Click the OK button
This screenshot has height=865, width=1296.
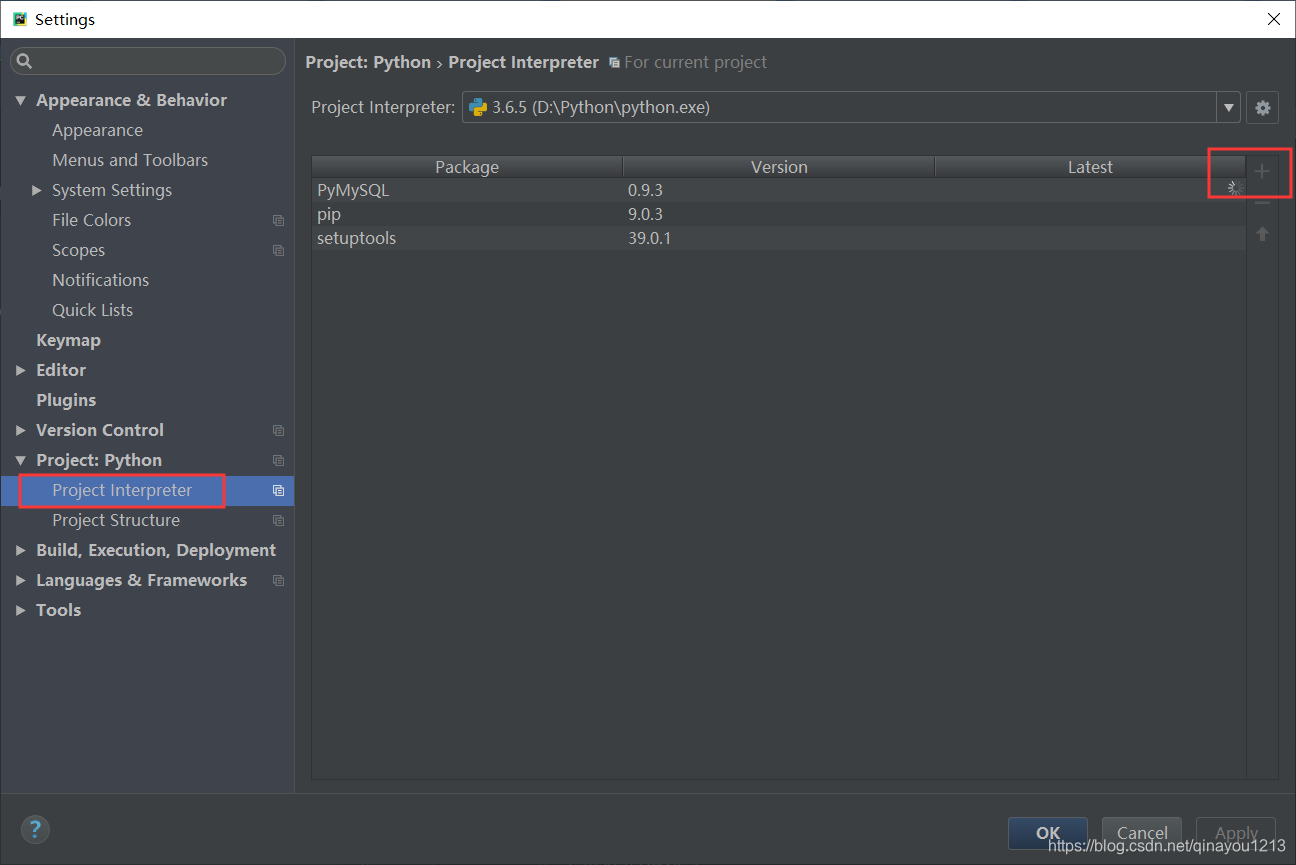tap(1048, 833)
